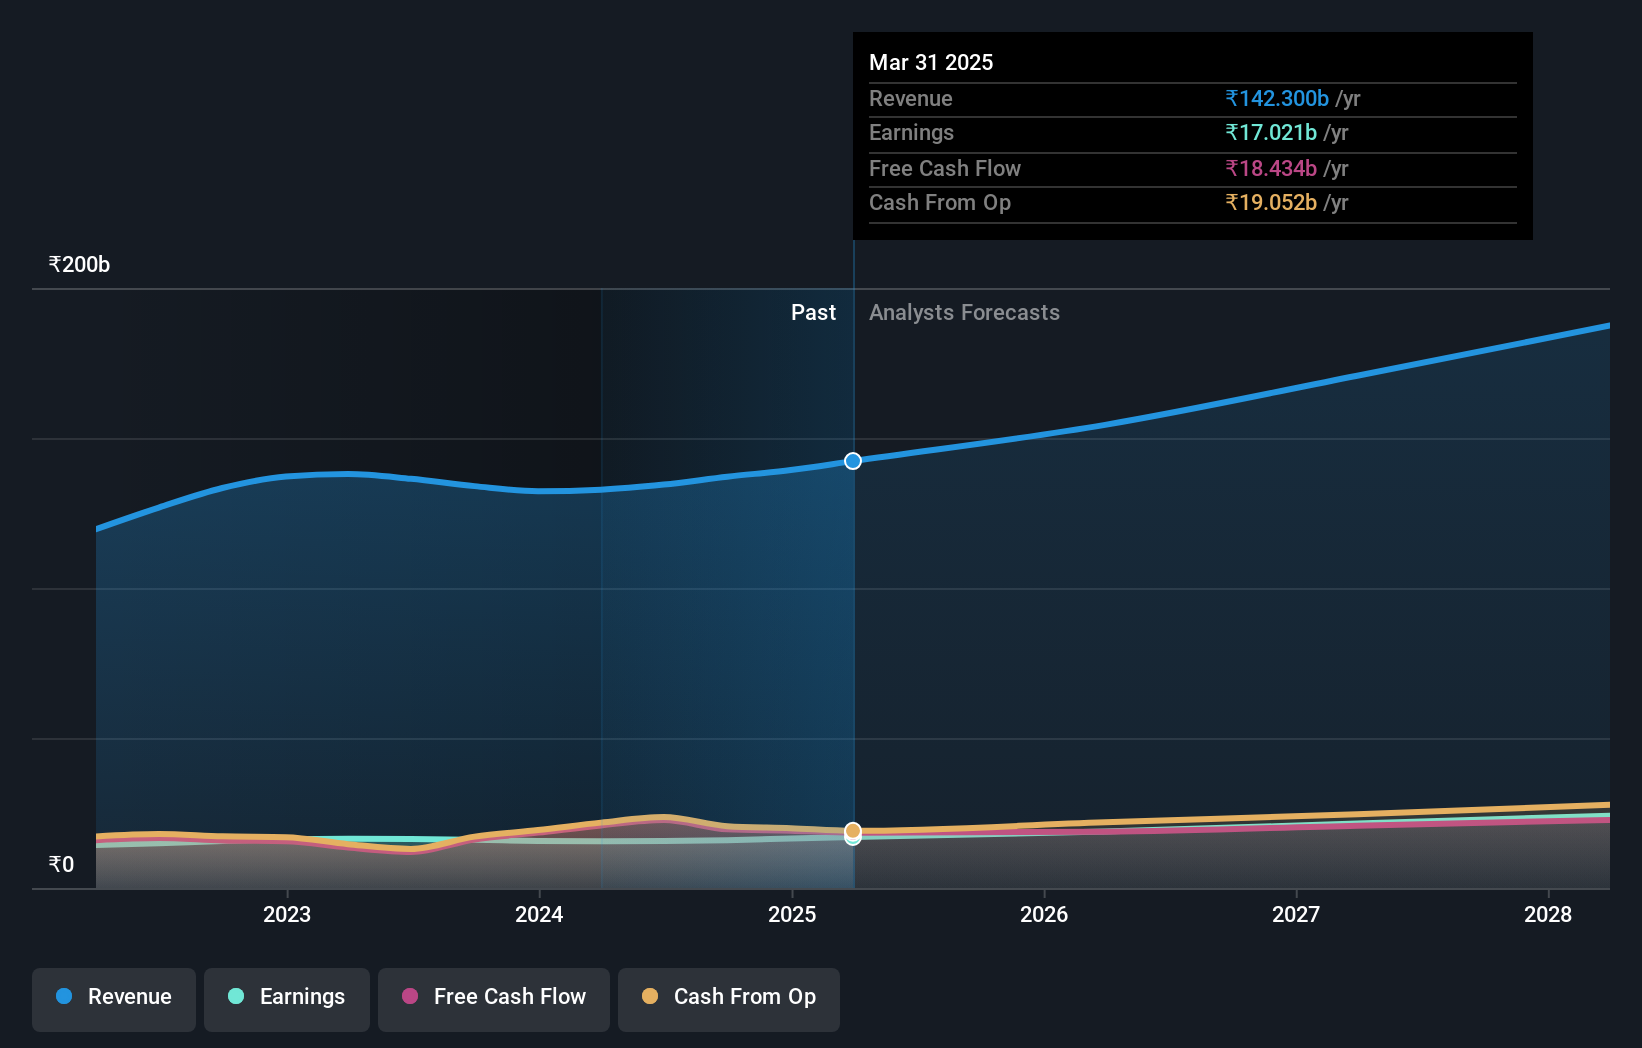Click the ₹19.052b cash from op value
Screen dimensions: 1642x1048
pos(1271,202)
